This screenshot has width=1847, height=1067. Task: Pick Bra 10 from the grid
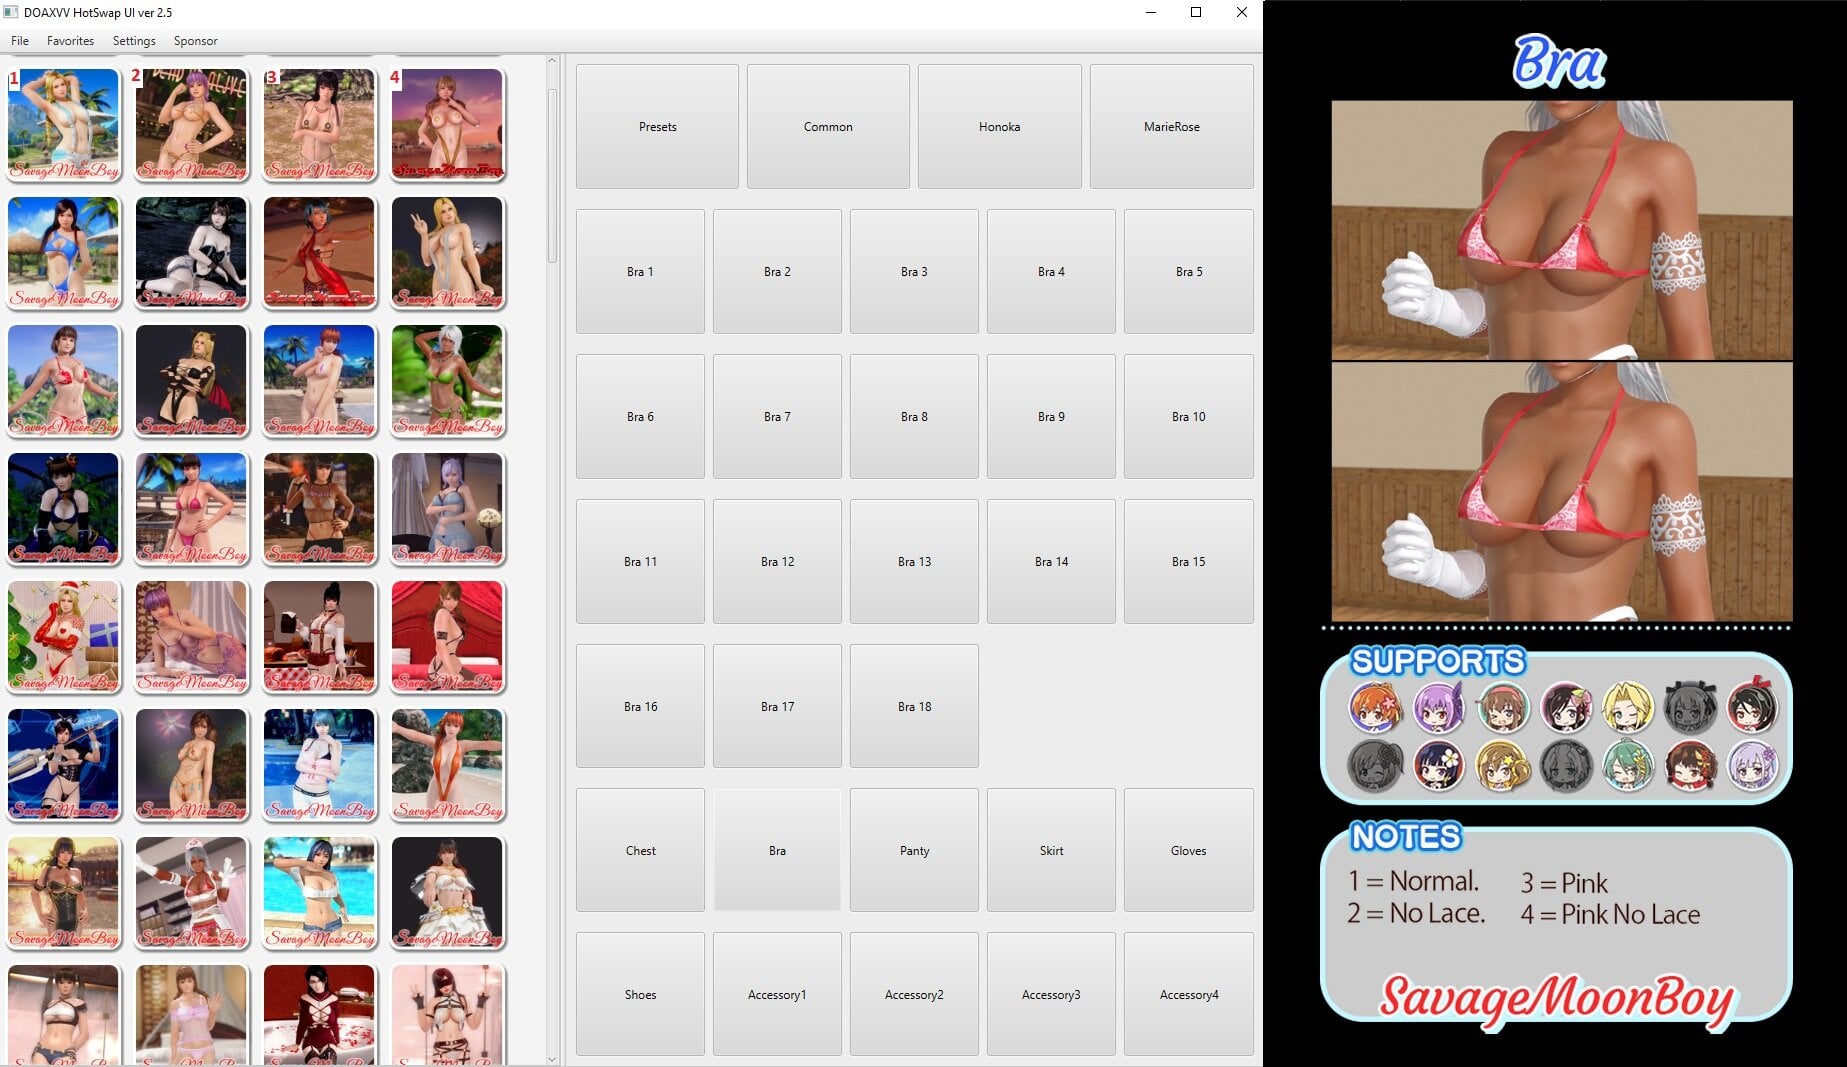tap(1188, 416)
